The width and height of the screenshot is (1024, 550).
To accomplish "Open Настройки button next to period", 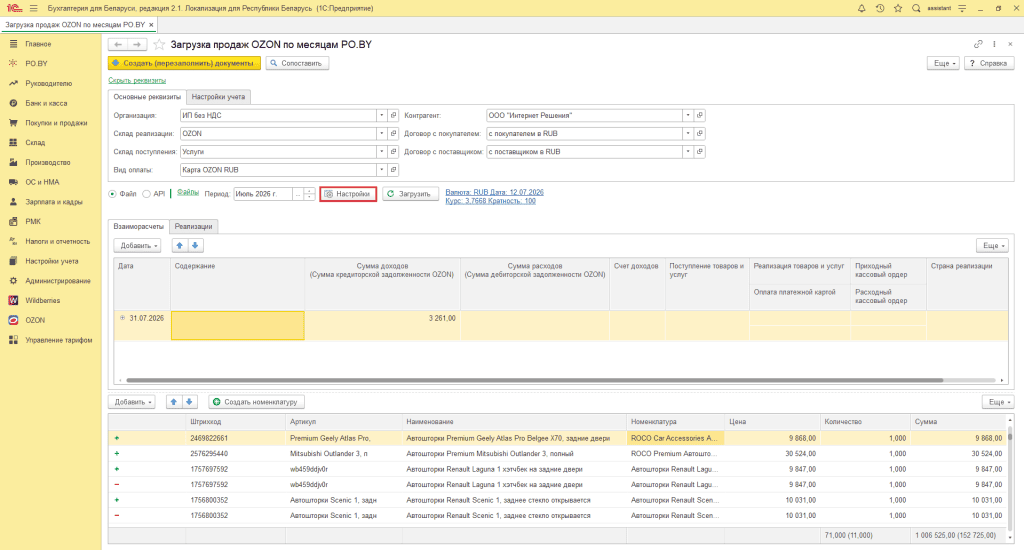I will [348, 194].
